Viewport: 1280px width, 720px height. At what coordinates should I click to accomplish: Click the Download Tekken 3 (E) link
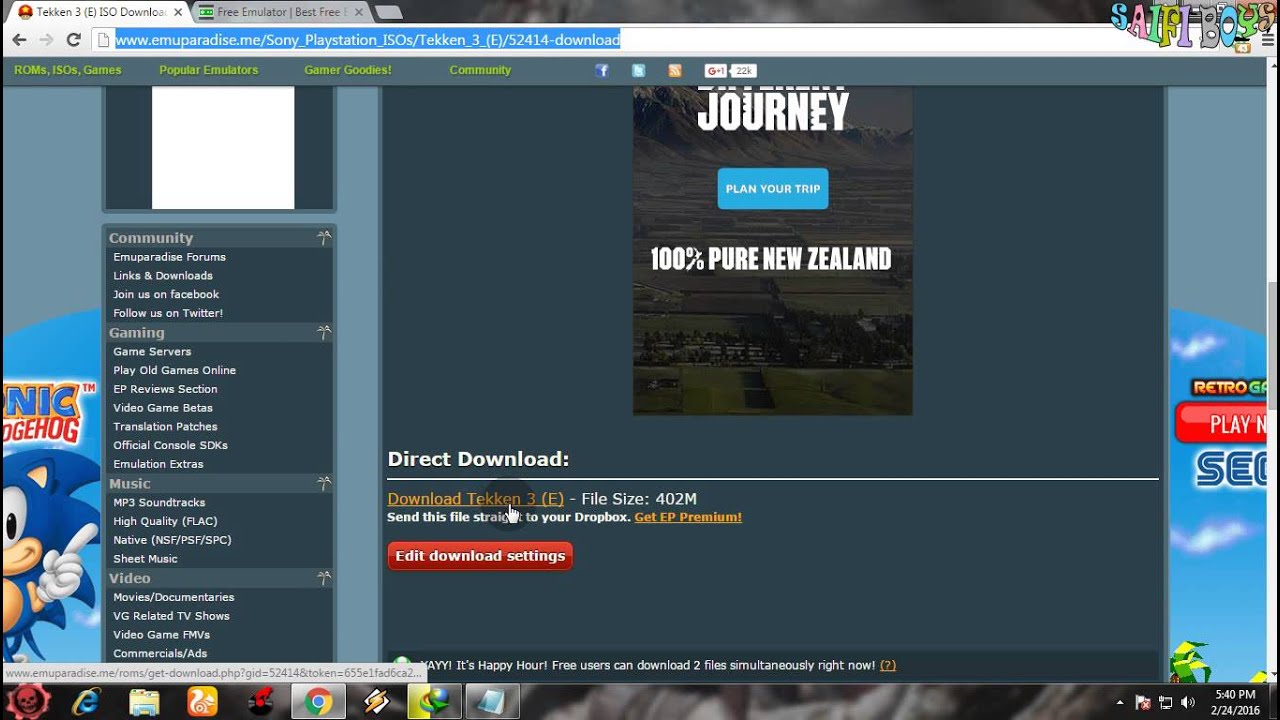pos(476,499)
